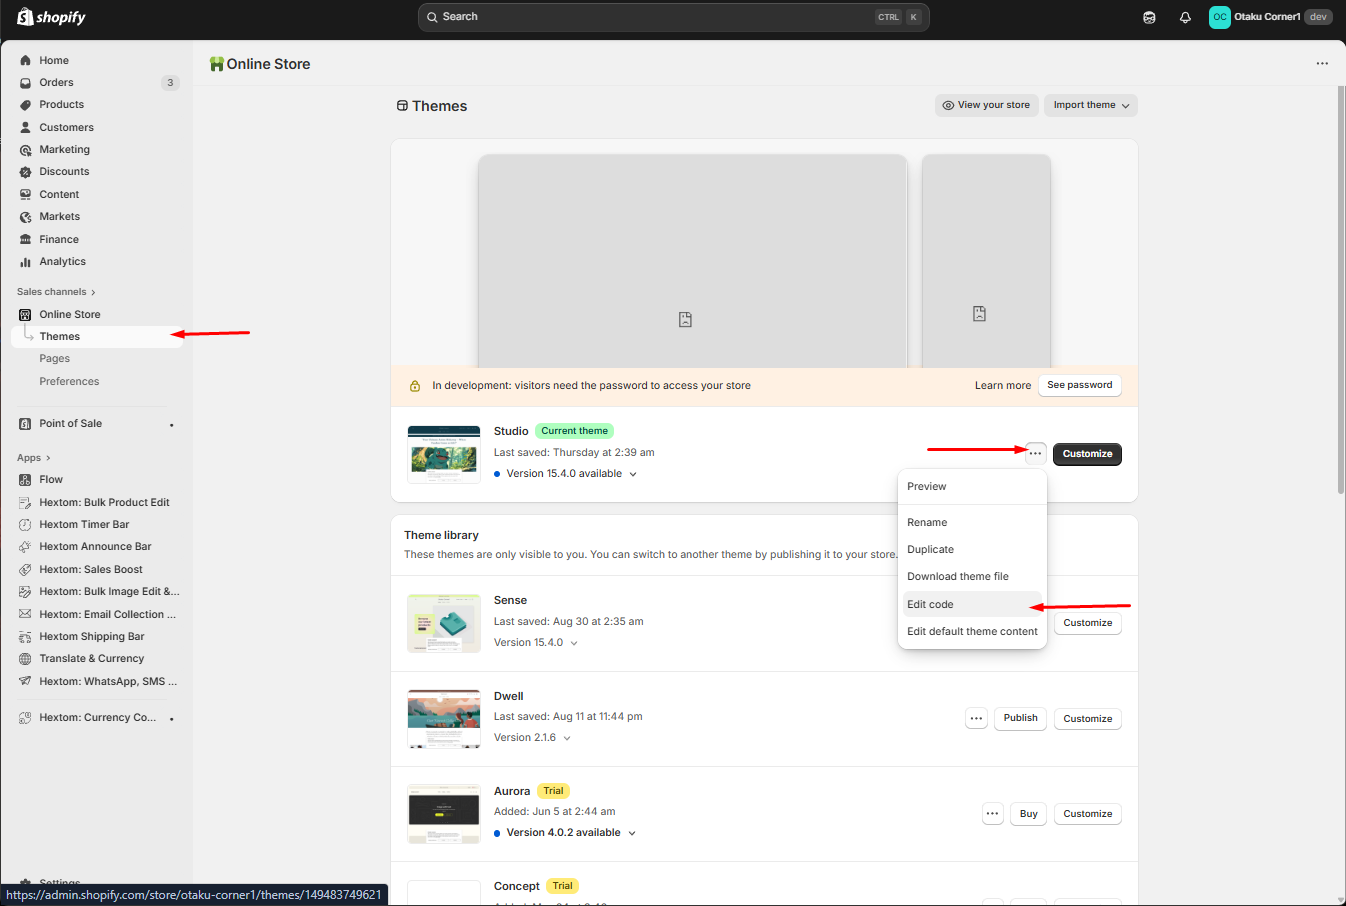The image size is (1346, 906).
Task: Open Hextom: Currency Co... app
Action: click(96, 718)
